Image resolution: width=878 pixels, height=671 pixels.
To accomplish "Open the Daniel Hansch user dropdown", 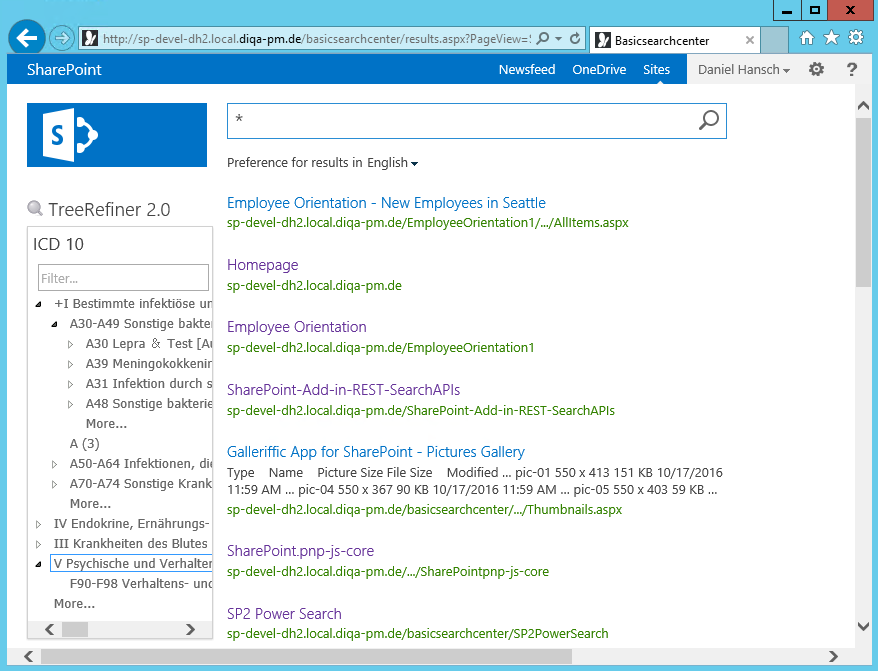I will pos(744,70).
